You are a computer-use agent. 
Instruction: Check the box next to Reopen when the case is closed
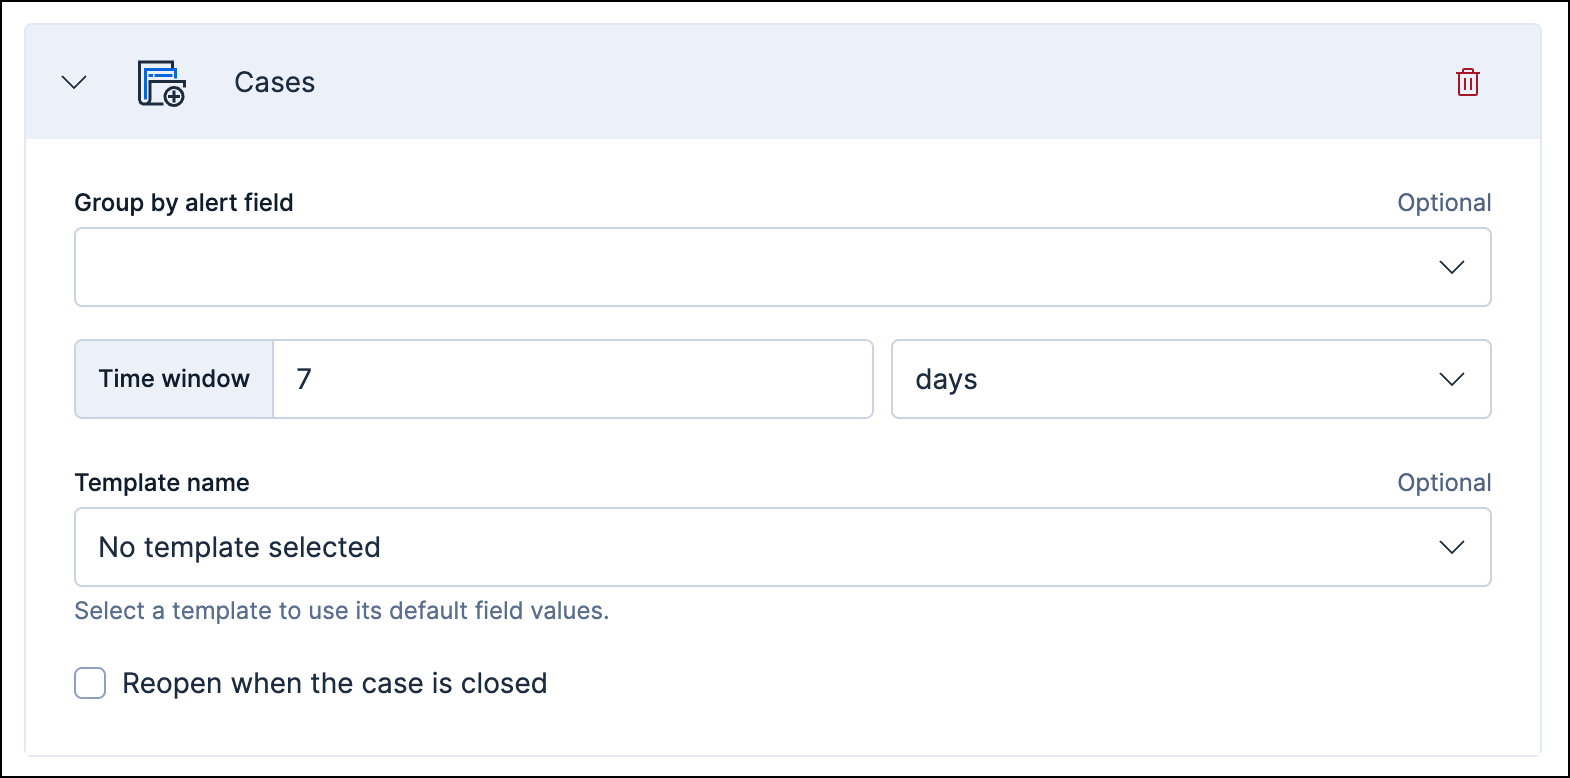[89, 682]
